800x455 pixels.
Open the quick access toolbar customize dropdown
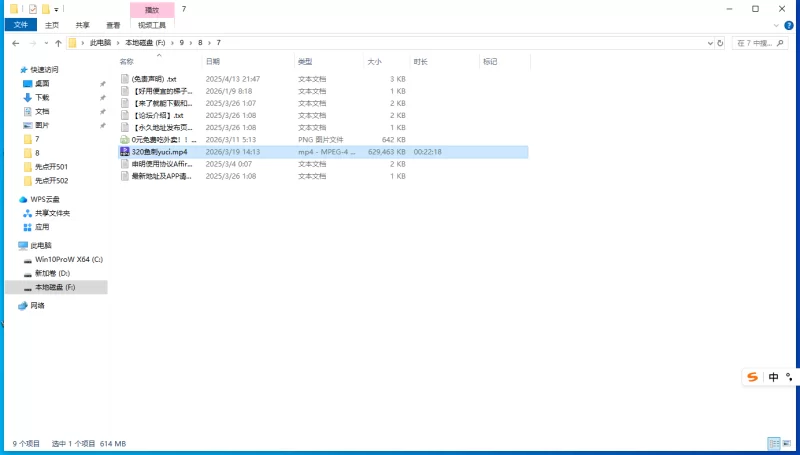click(x=56, y=8)
